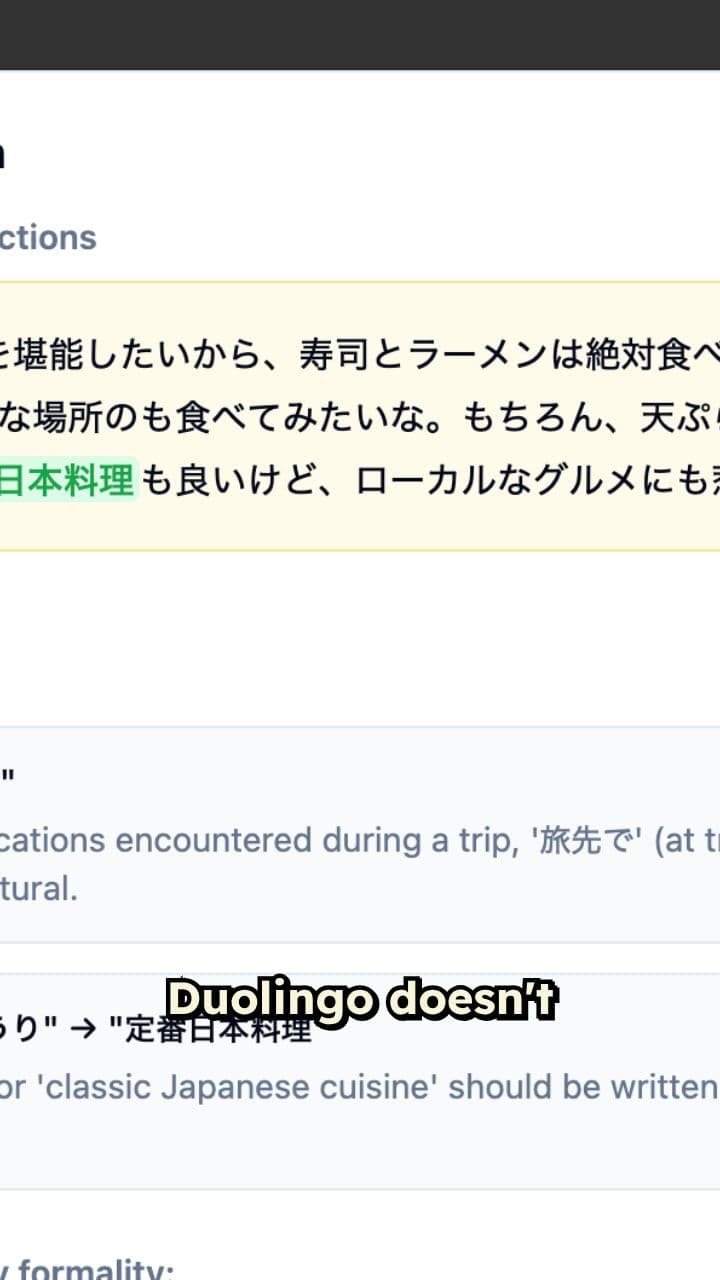This screenshot has height=1280, width=720.
Task: Click the green highlighted 日本料理 correction
Action: tap(66, 481)
